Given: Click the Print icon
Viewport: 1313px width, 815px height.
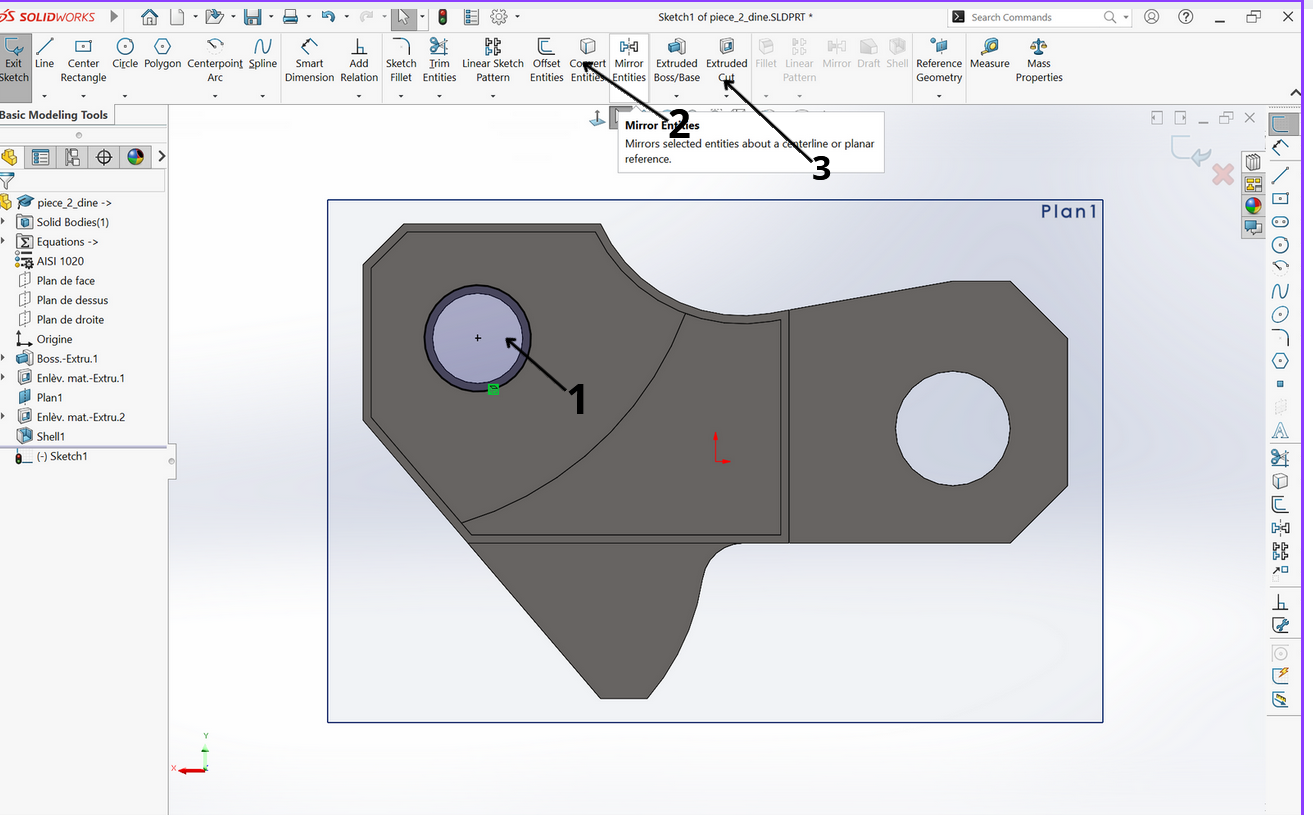Looking at the screenshot, I should pyautogui.click(x=290, y=17).
